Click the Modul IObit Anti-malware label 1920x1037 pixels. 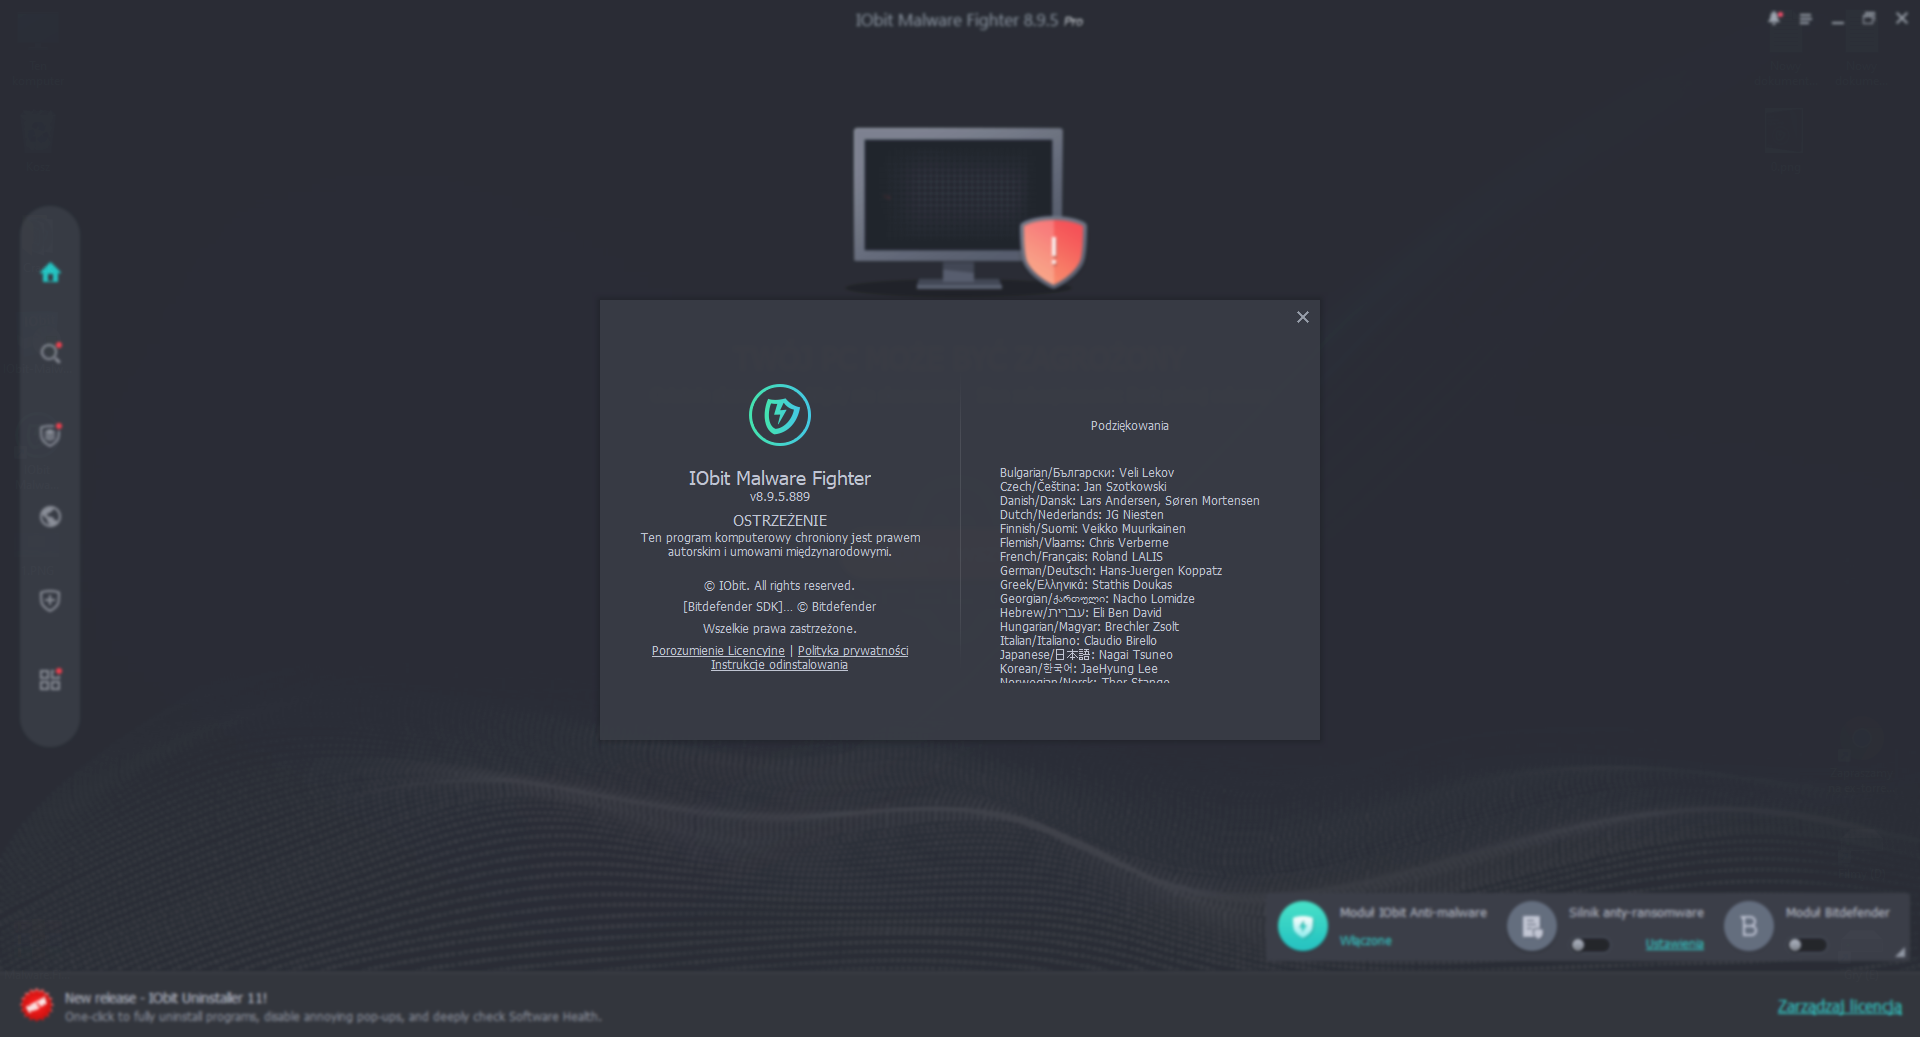[1413, 913]
